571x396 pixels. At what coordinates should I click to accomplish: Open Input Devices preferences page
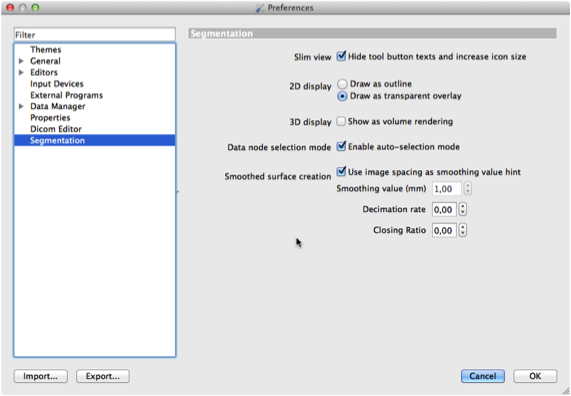point(57,84)
